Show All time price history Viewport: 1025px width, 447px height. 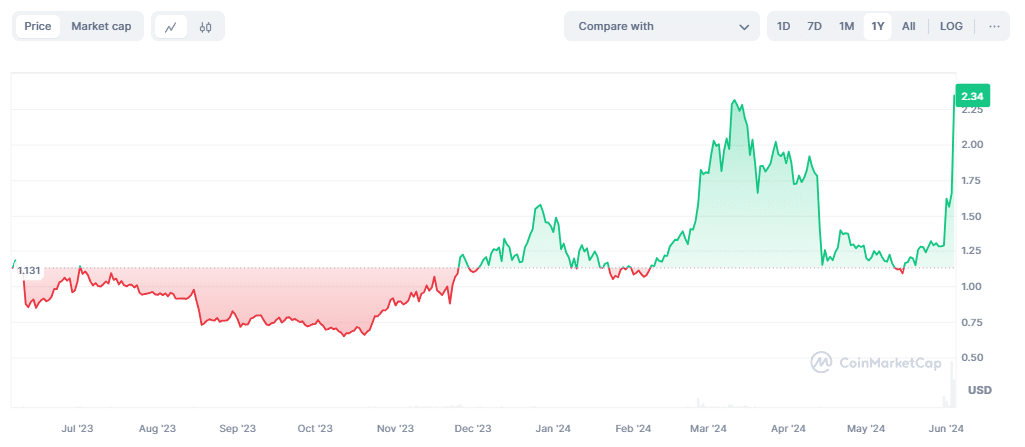(x=908, y=27)
